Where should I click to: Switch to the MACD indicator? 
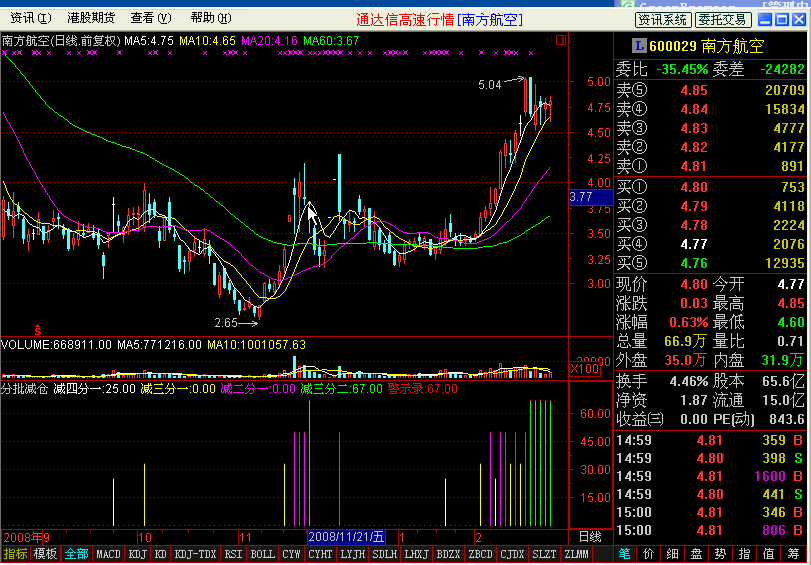click(108, 554)
